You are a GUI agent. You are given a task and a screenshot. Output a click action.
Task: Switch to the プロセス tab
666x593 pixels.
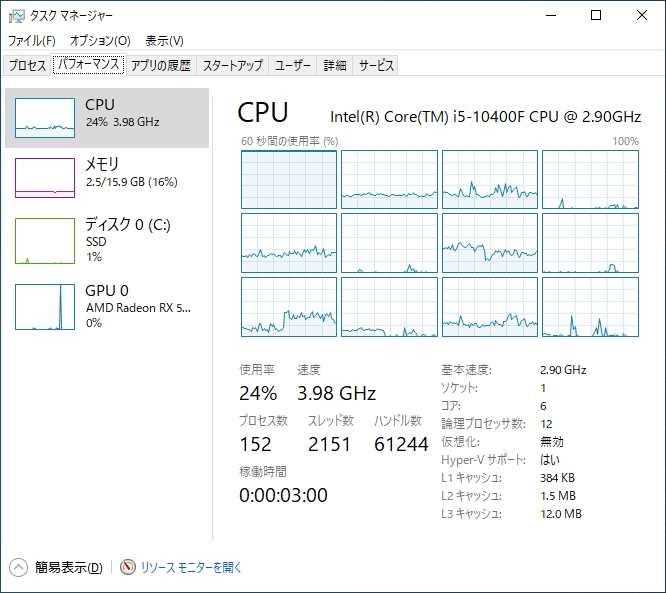coord(27,65)
